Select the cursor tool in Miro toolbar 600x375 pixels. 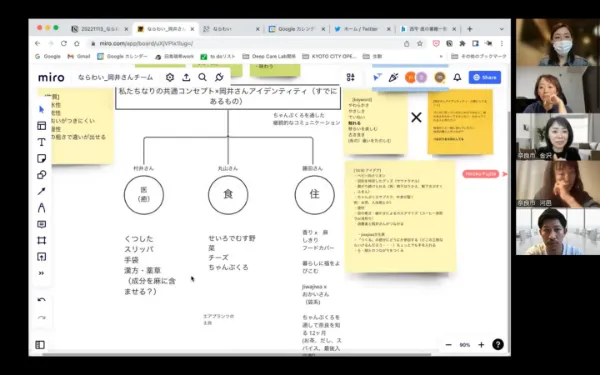point(42,110)
